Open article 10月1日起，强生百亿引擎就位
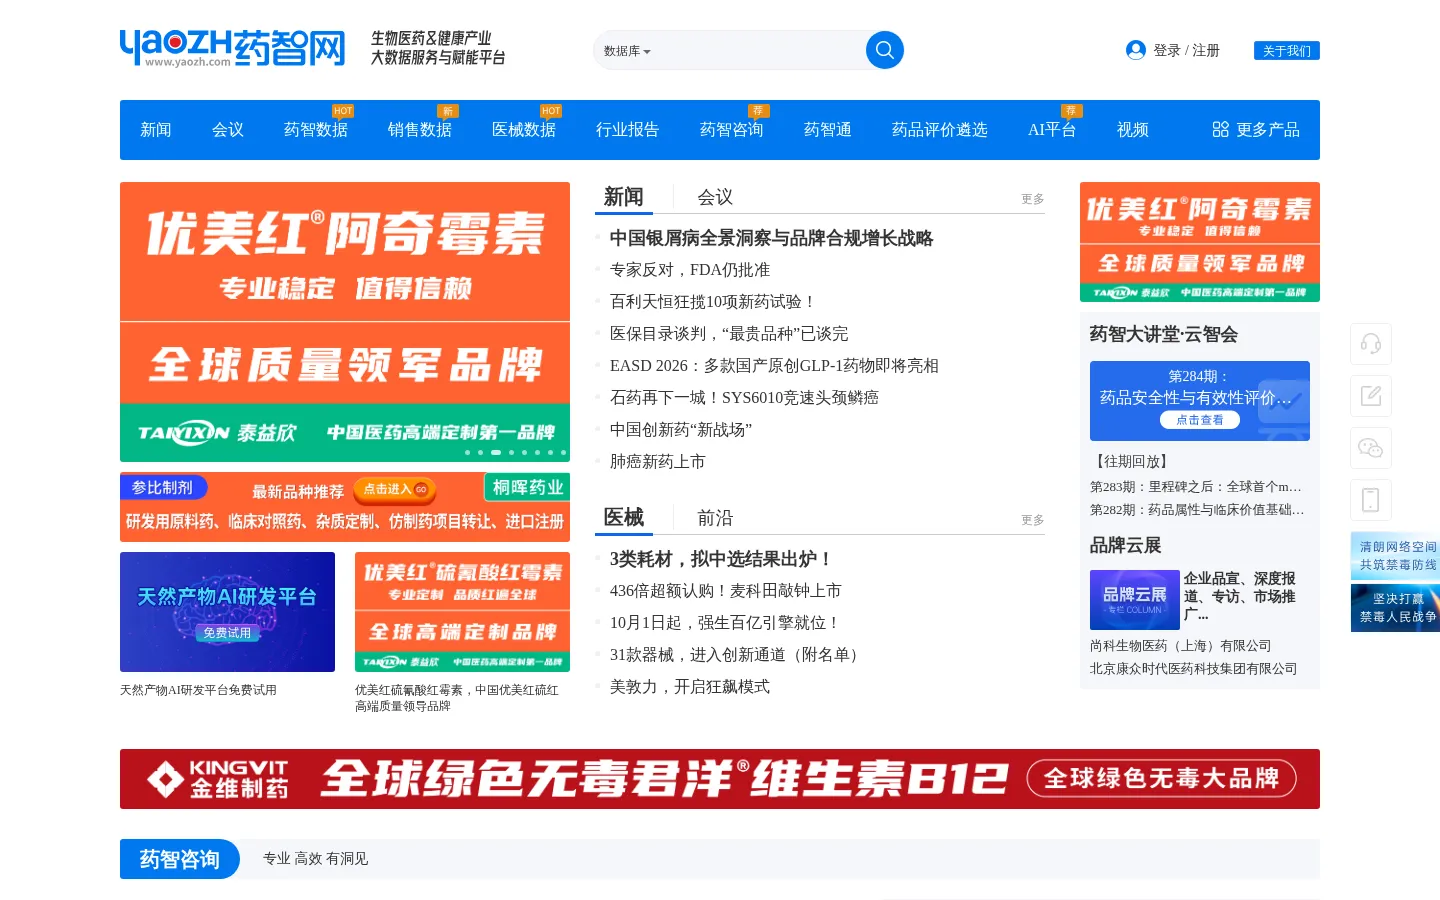The width and height of the screenshot is (1440, 900). [x=726, y=623]
